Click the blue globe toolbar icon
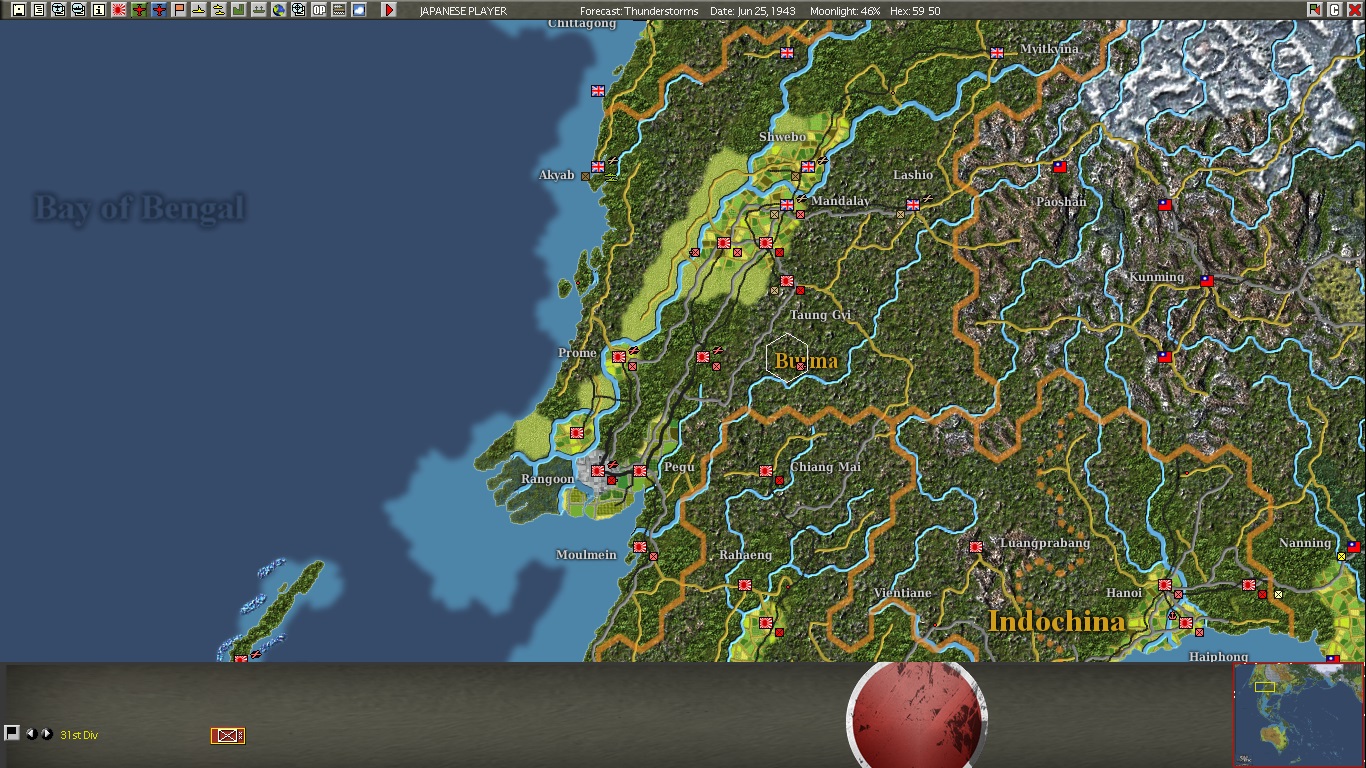The height and width of the screenshot is (768, 1366). 279,10
